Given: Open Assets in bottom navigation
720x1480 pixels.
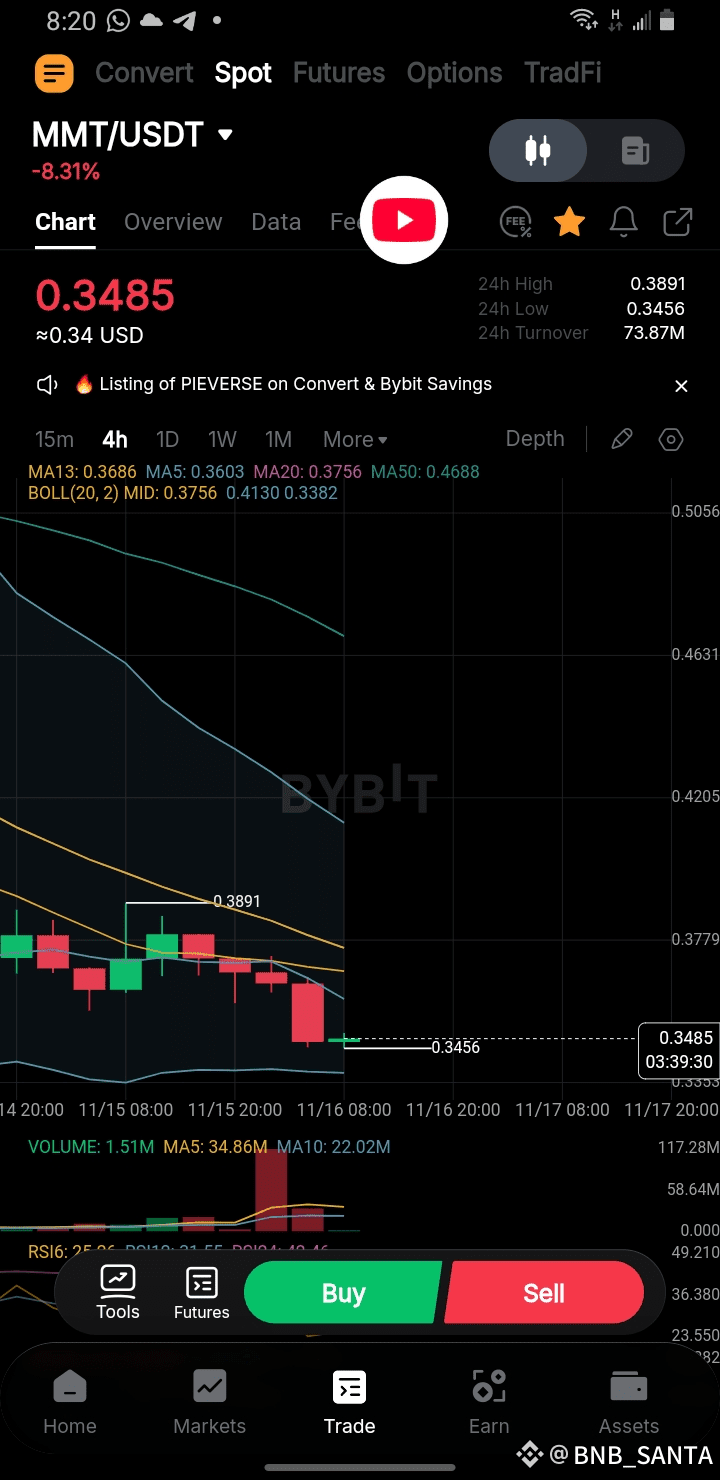Looking at the screenshot, I should pyautogui.click(x=629, y=1403).
